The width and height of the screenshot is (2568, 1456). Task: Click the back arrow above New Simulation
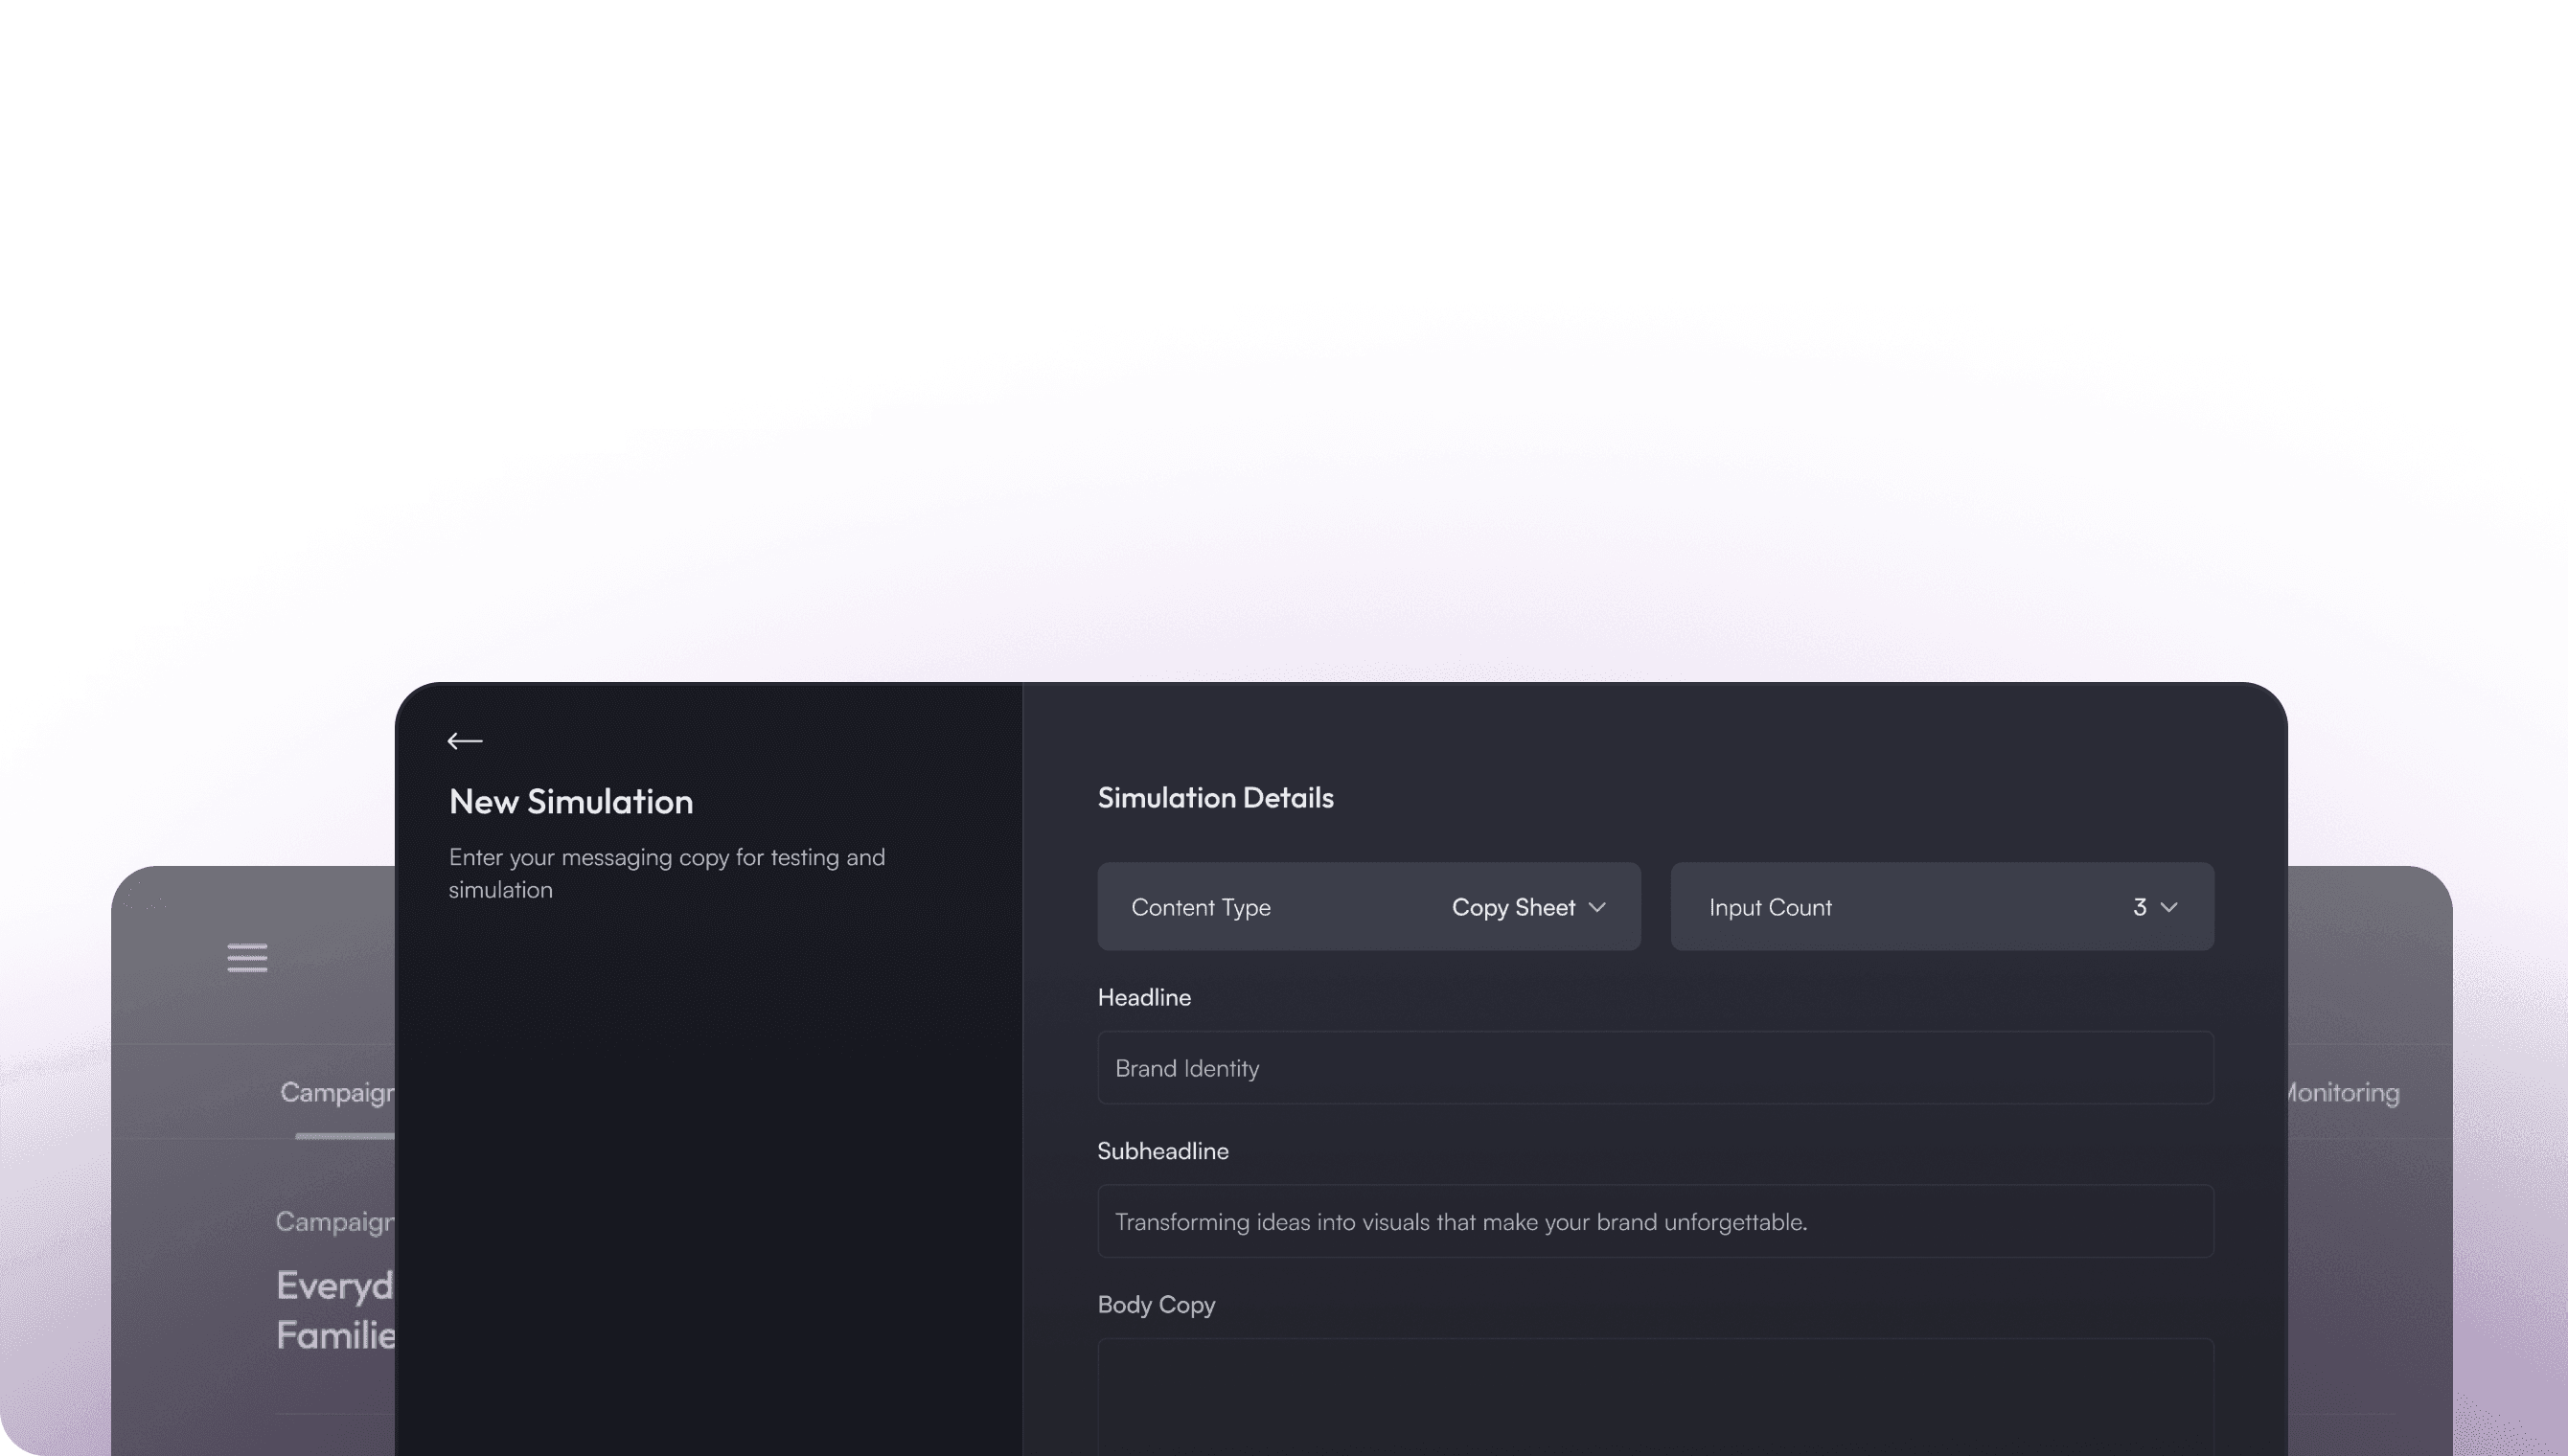[465, 741]
